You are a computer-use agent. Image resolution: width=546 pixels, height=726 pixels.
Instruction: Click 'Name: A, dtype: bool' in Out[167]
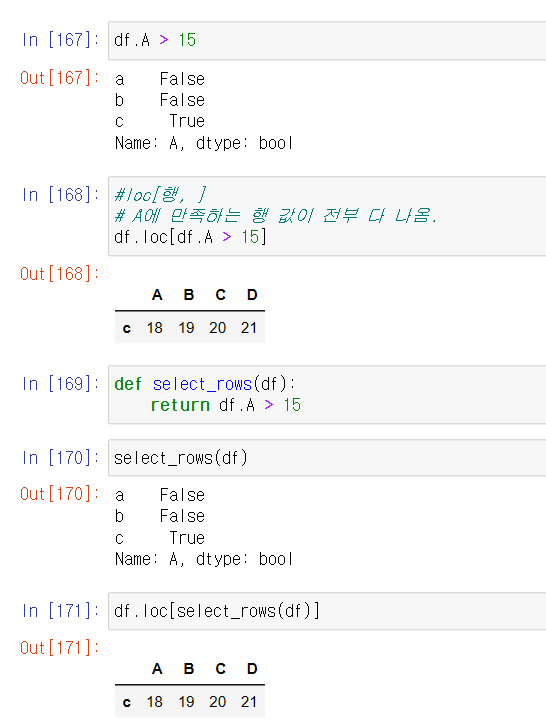tap(204, 143)
